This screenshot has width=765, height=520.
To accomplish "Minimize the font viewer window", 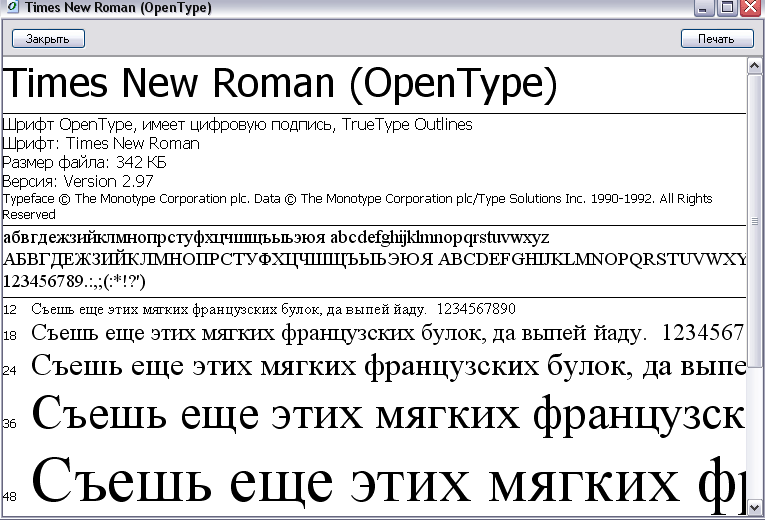I will click(704, 8).
